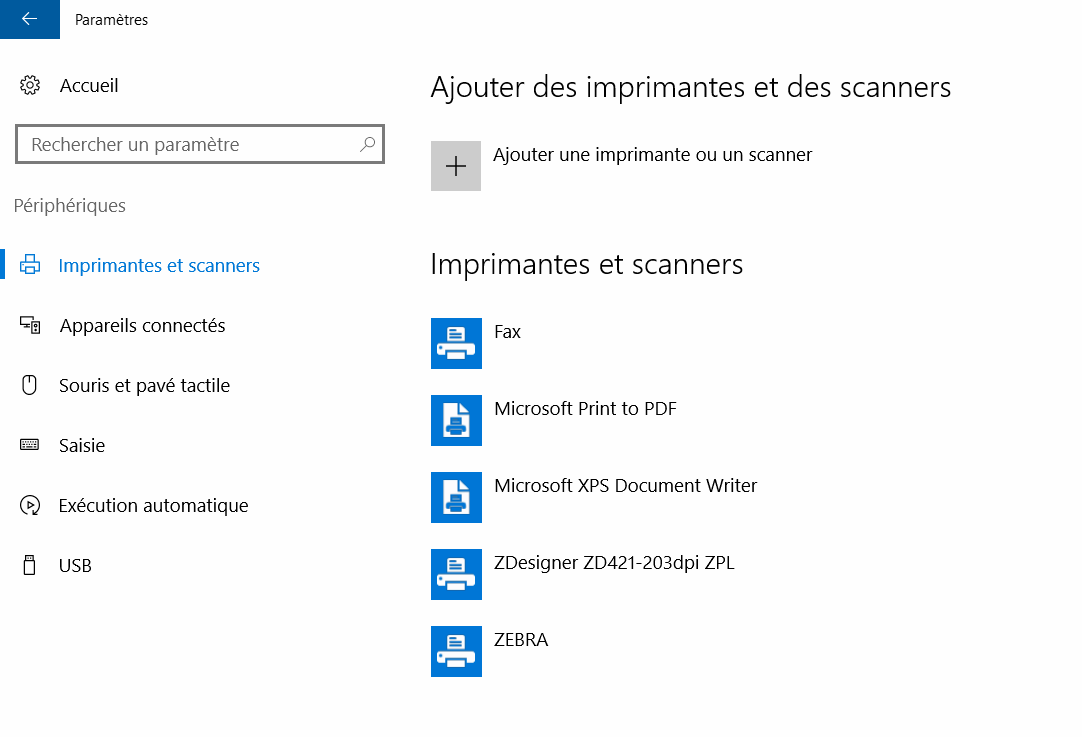Click the keyboard icon beside Saisie
Viewport: 1082px width, 737px height.
(x=30, y=446)
